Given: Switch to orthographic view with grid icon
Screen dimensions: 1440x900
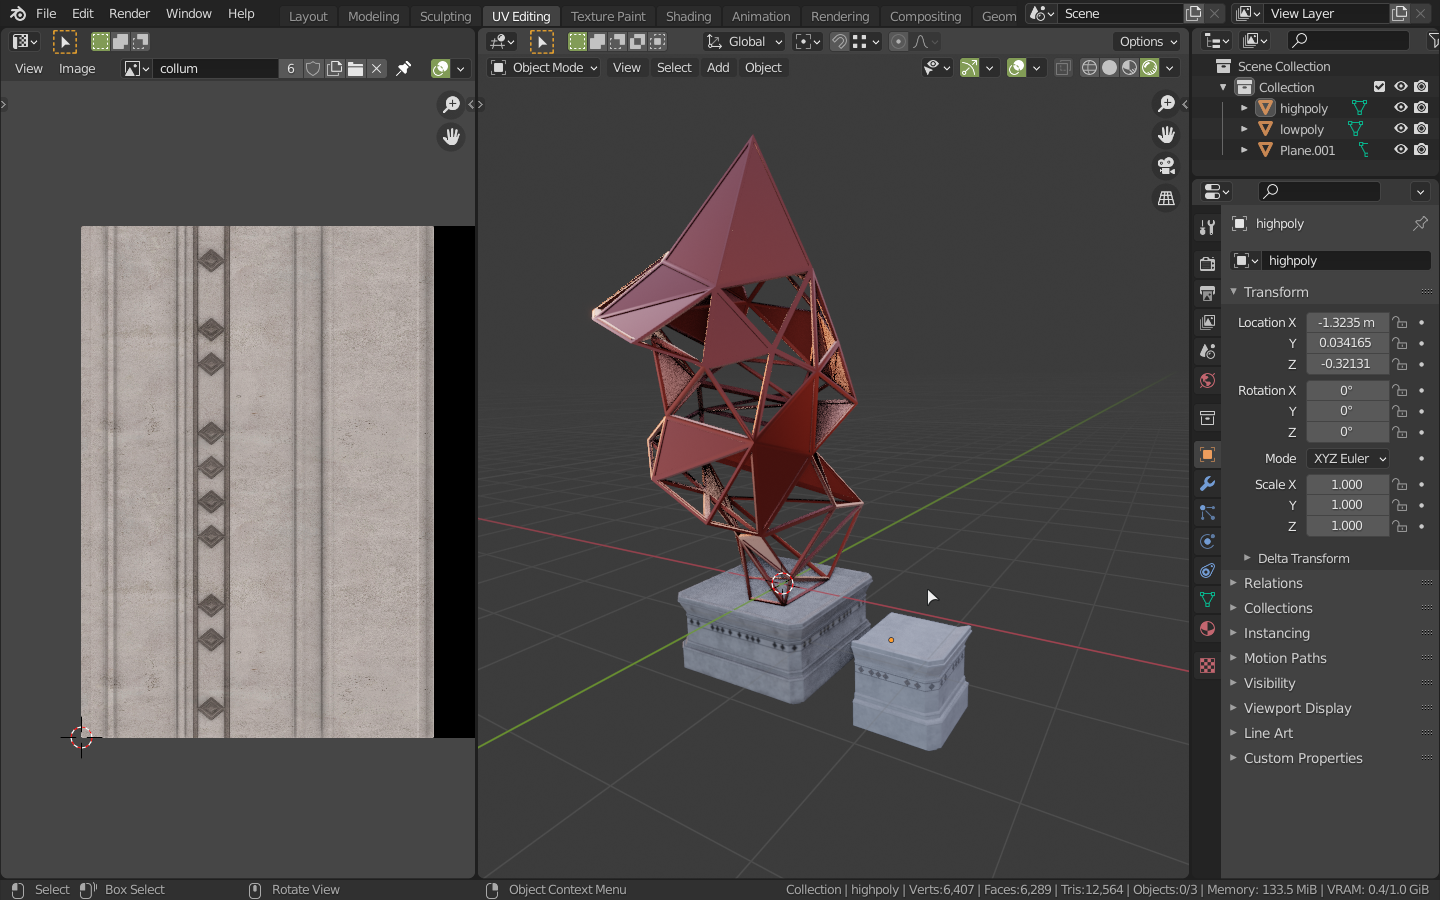Looking at the screenshot, I should pos(1166,198).
